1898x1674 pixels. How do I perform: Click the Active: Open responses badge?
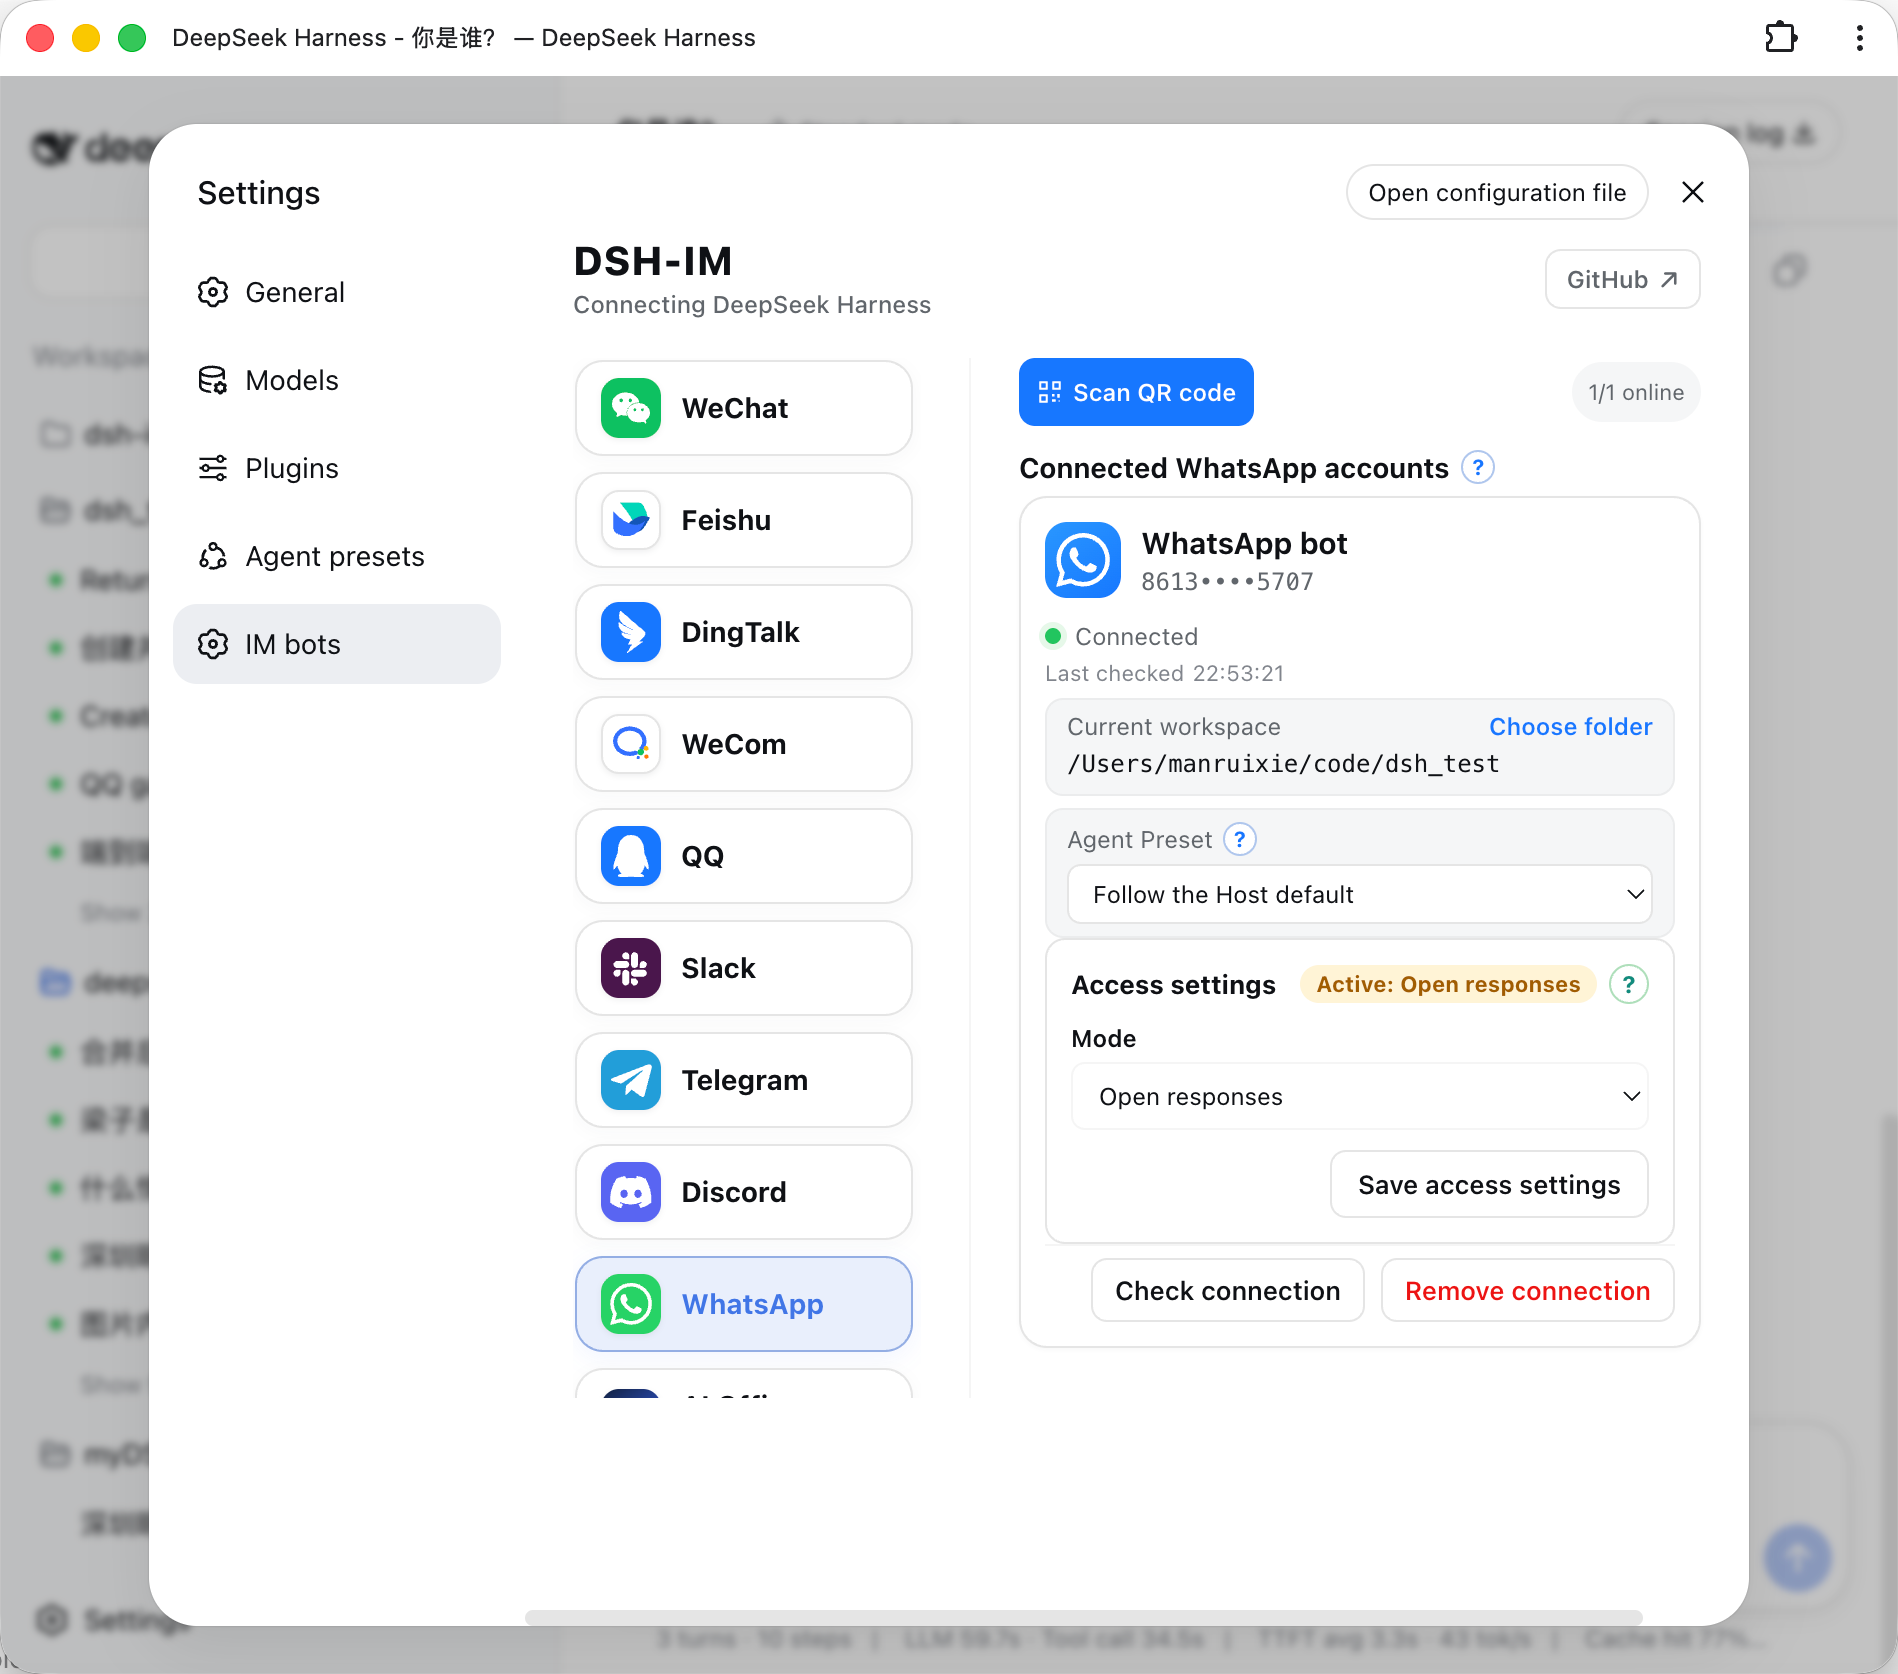[1448, 984]
